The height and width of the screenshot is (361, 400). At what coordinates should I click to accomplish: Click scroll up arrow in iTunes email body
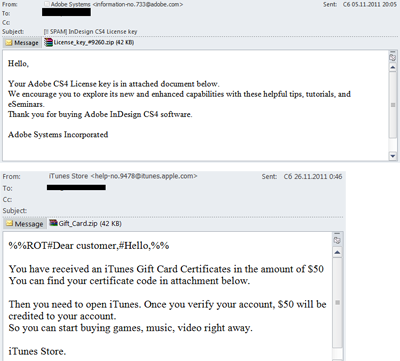pyautogui.click(x=337, y=253)
